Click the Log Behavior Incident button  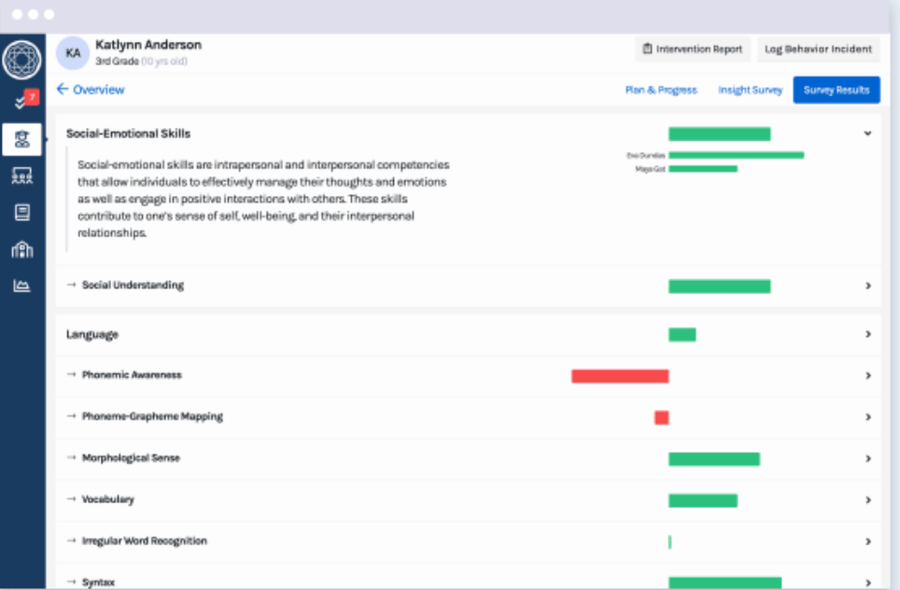[x=818, y=49]
